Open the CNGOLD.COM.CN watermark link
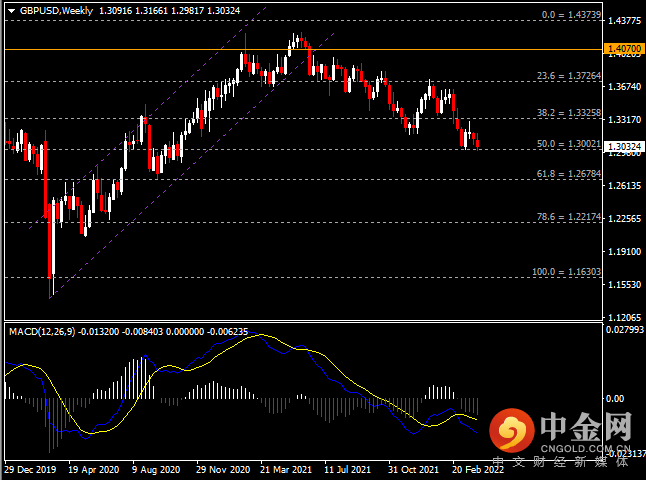Screen dimensions: 646x480 [x=587, y=449]
